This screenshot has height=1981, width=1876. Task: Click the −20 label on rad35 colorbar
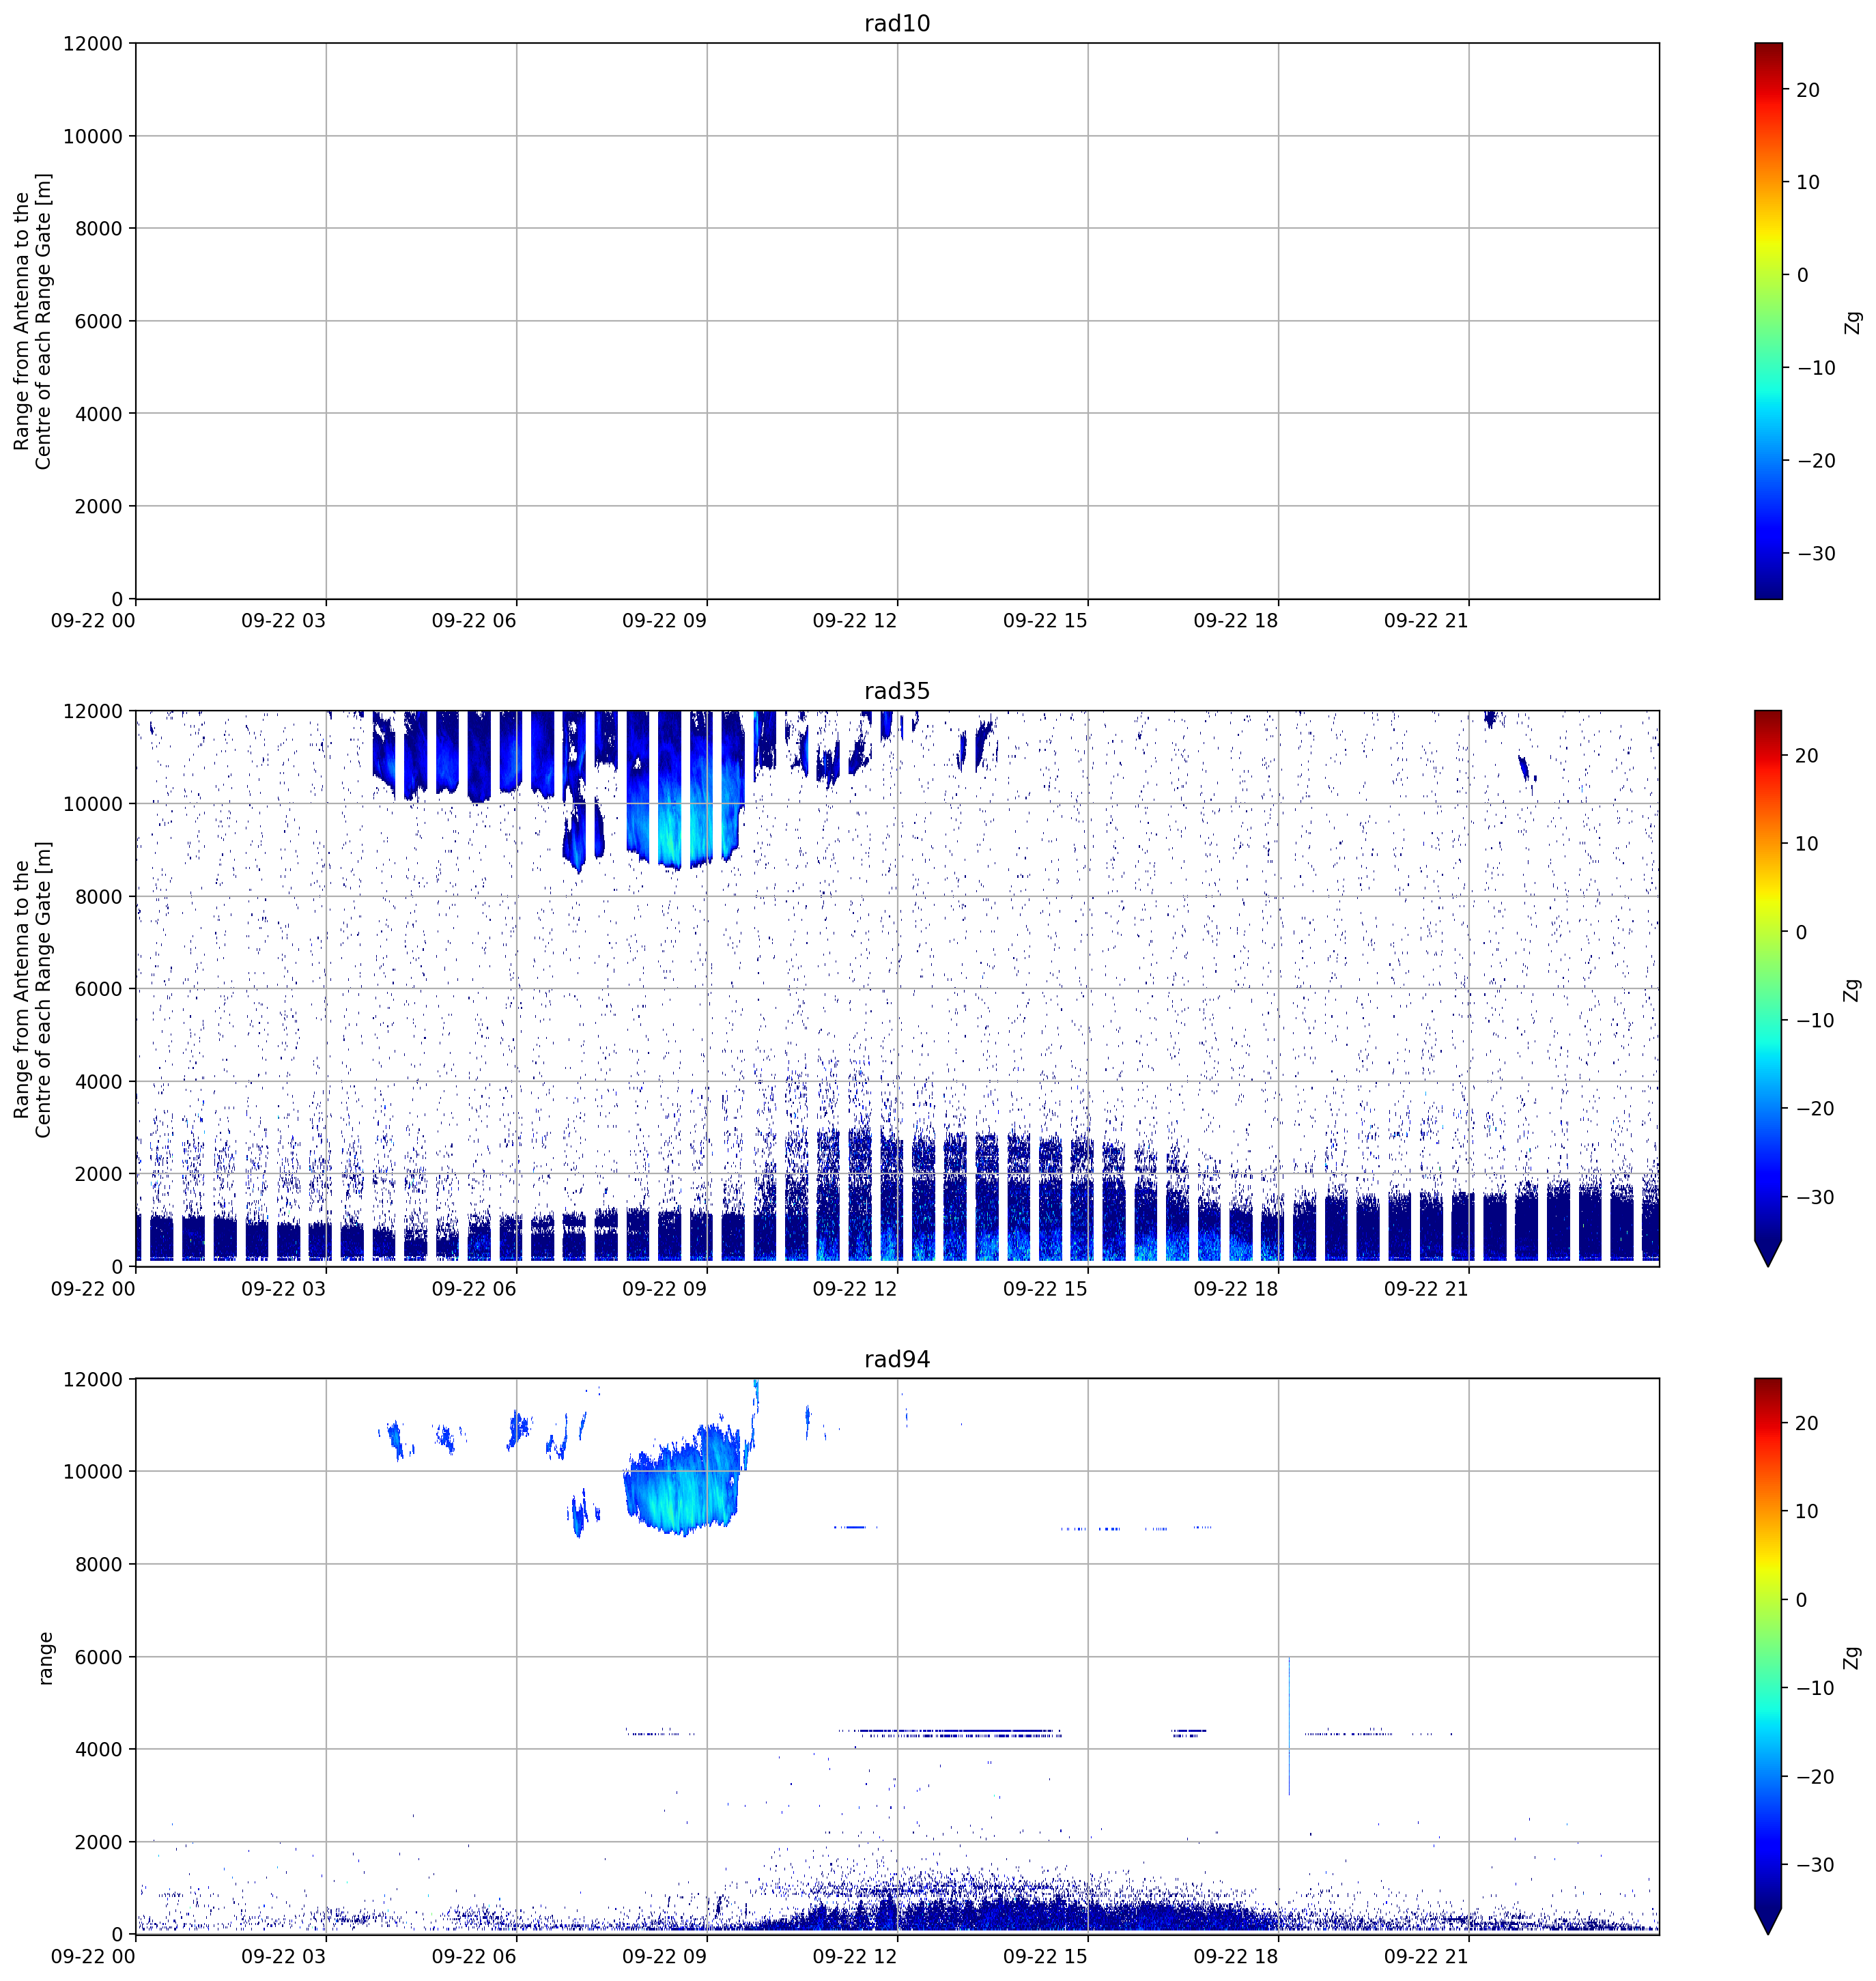click(x=1816, y=1108)
